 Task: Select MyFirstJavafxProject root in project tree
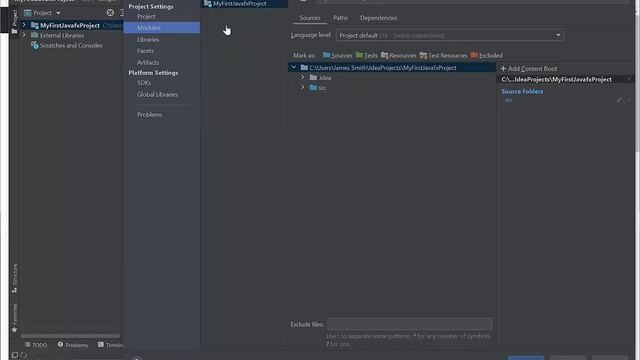click(x=70, y=25)
